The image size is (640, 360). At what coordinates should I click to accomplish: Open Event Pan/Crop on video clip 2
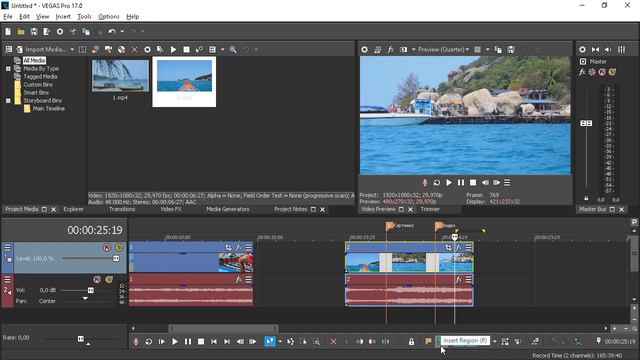tap(448, 247)
